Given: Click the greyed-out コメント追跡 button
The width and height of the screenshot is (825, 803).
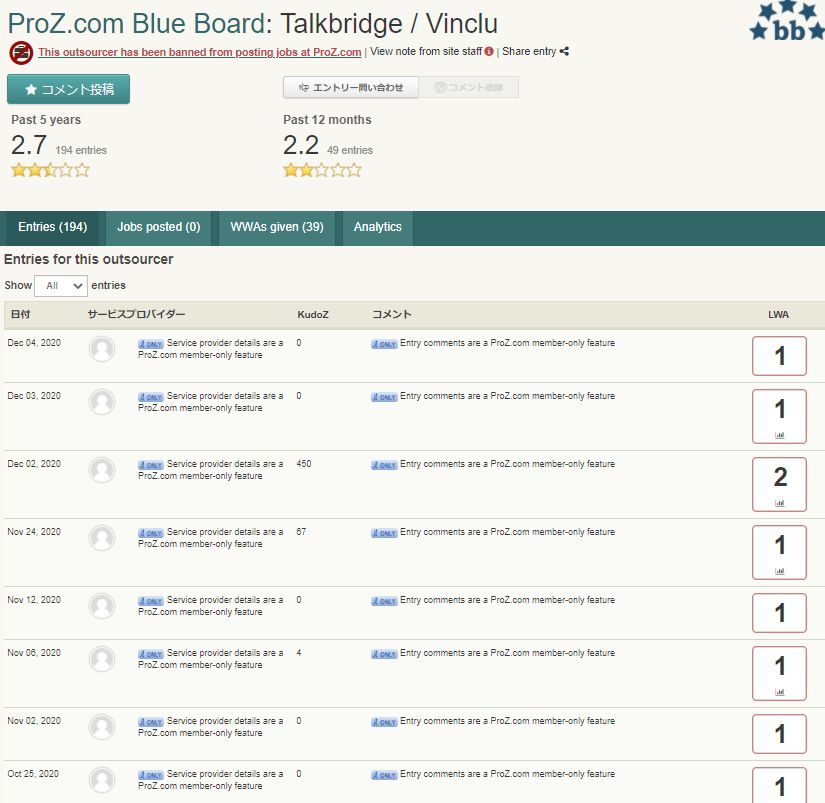Looking at the screenshot, I should pos(468,87).
